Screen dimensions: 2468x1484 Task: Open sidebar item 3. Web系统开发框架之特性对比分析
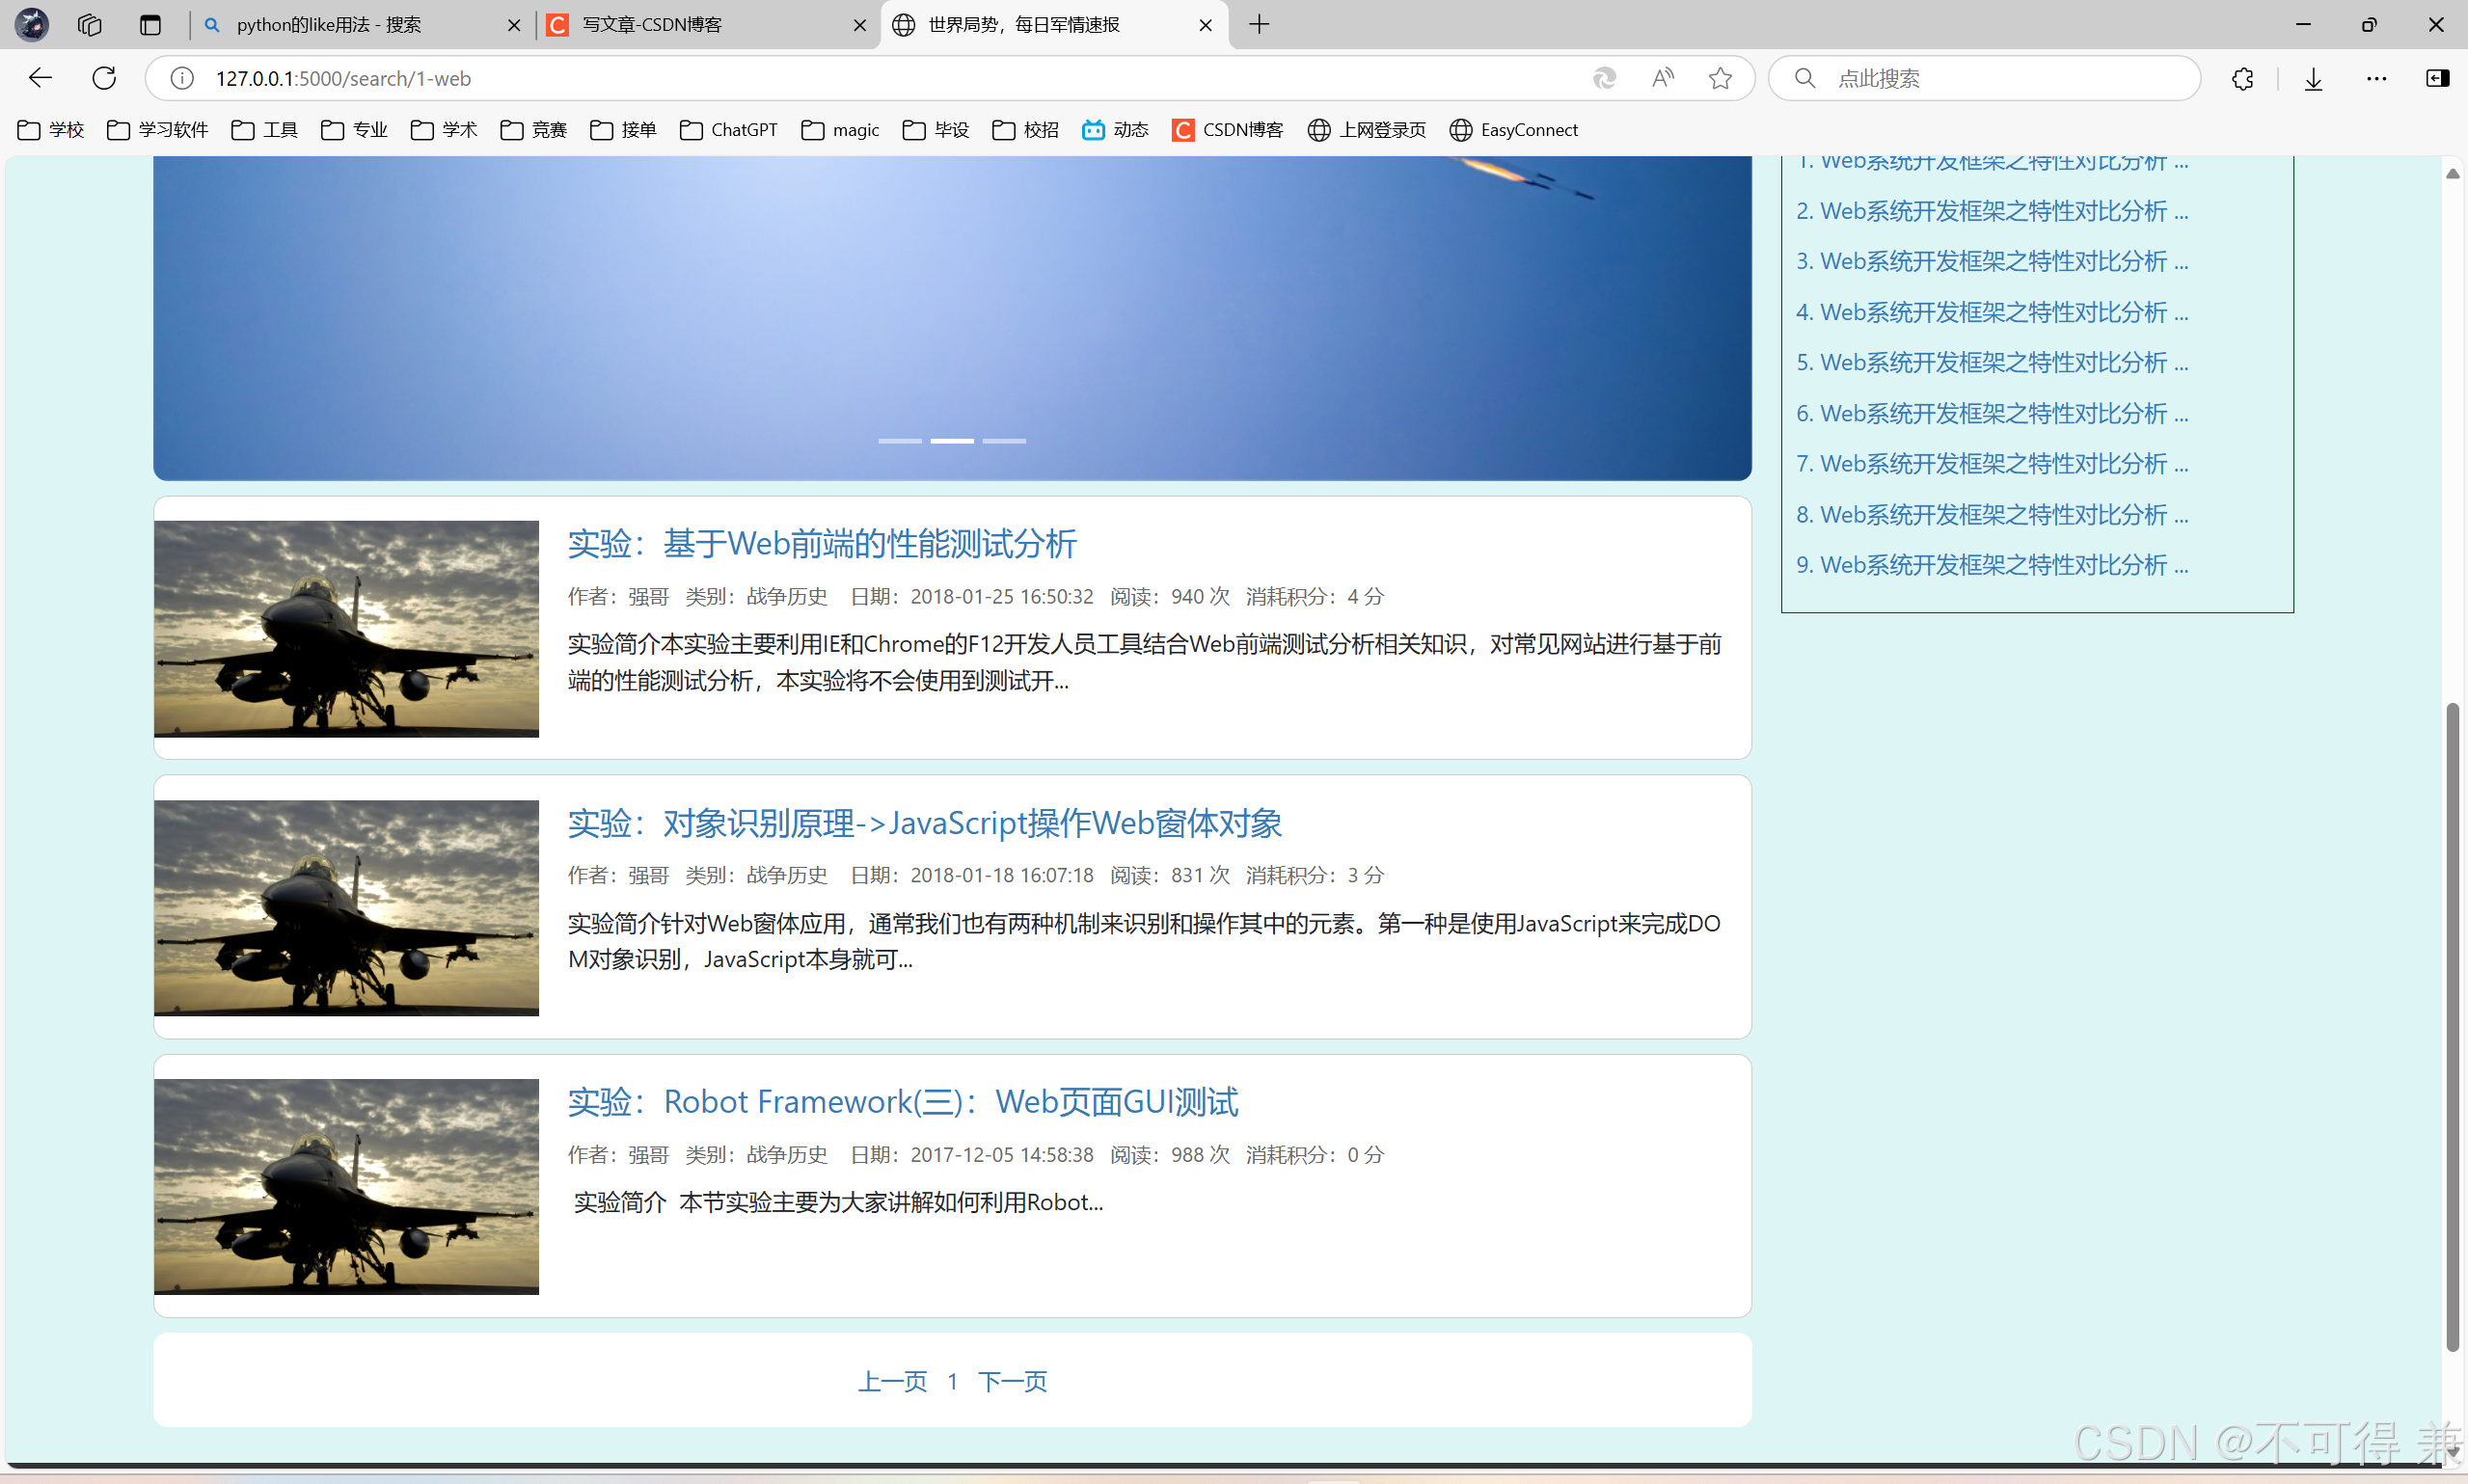point(1992,261)
